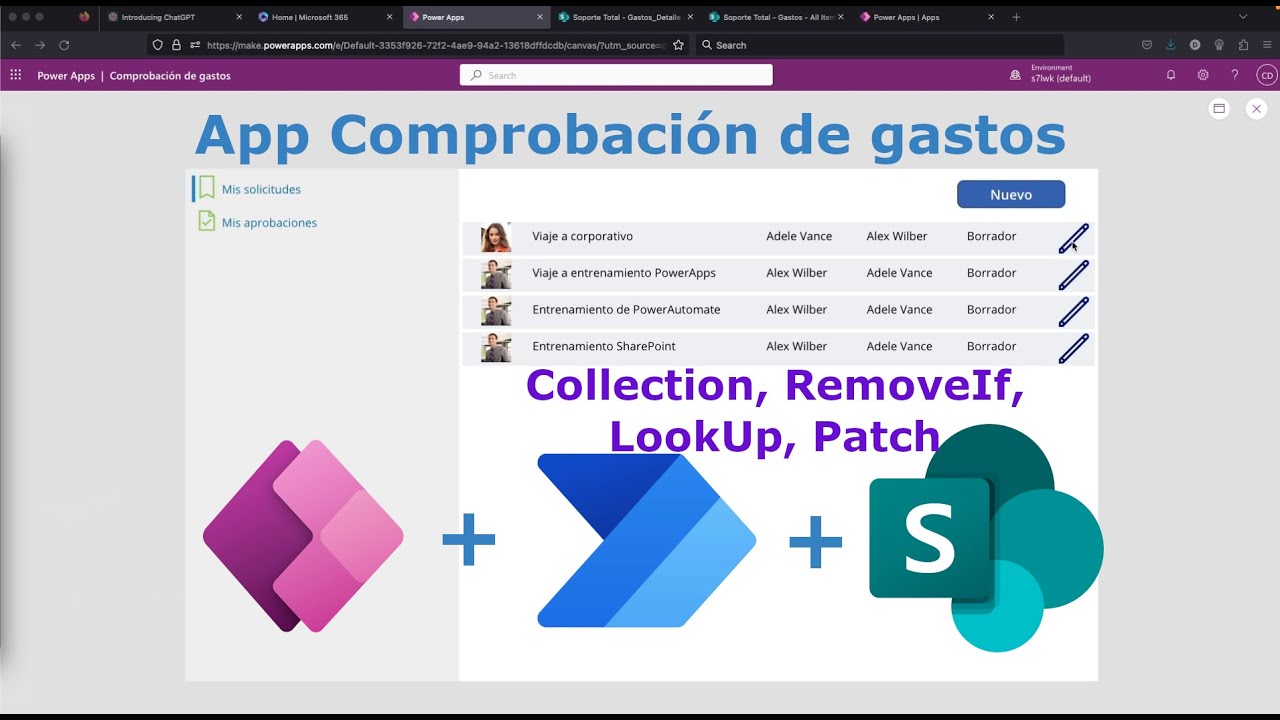Bookmark this page with the star

(678, 45)
